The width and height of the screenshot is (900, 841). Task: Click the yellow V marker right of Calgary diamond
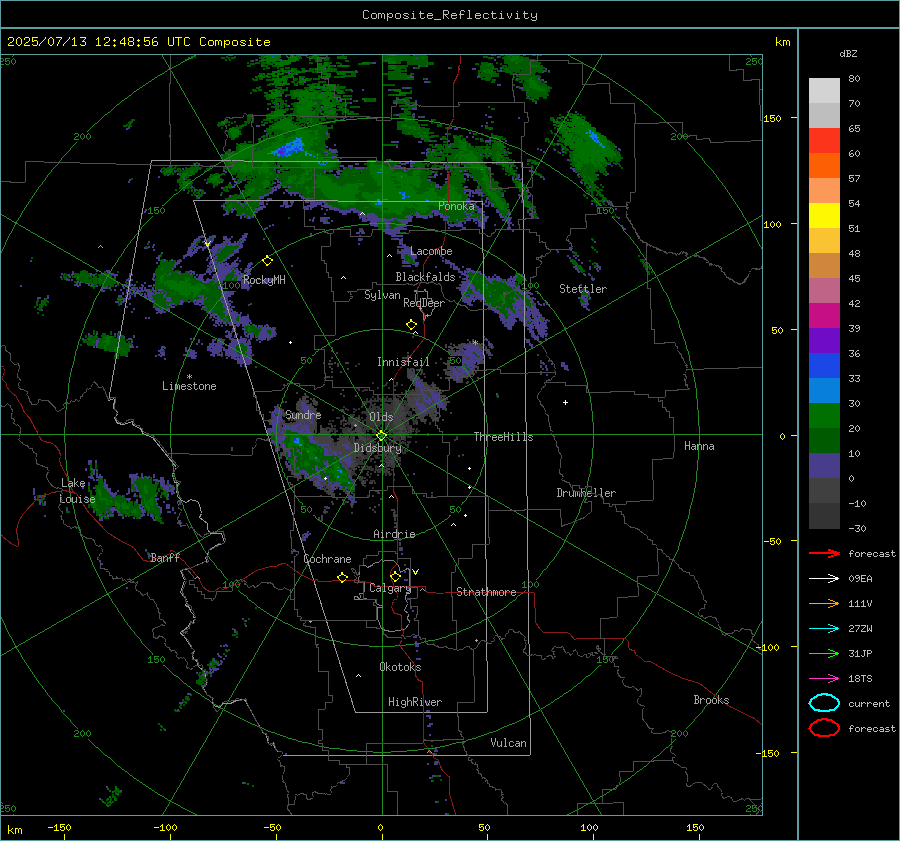tap(416, 572)
